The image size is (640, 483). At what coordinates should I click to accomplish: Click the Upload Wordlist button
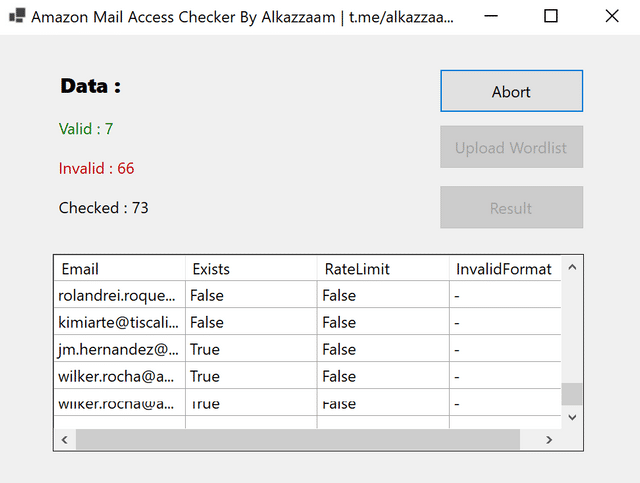(511, 147)
